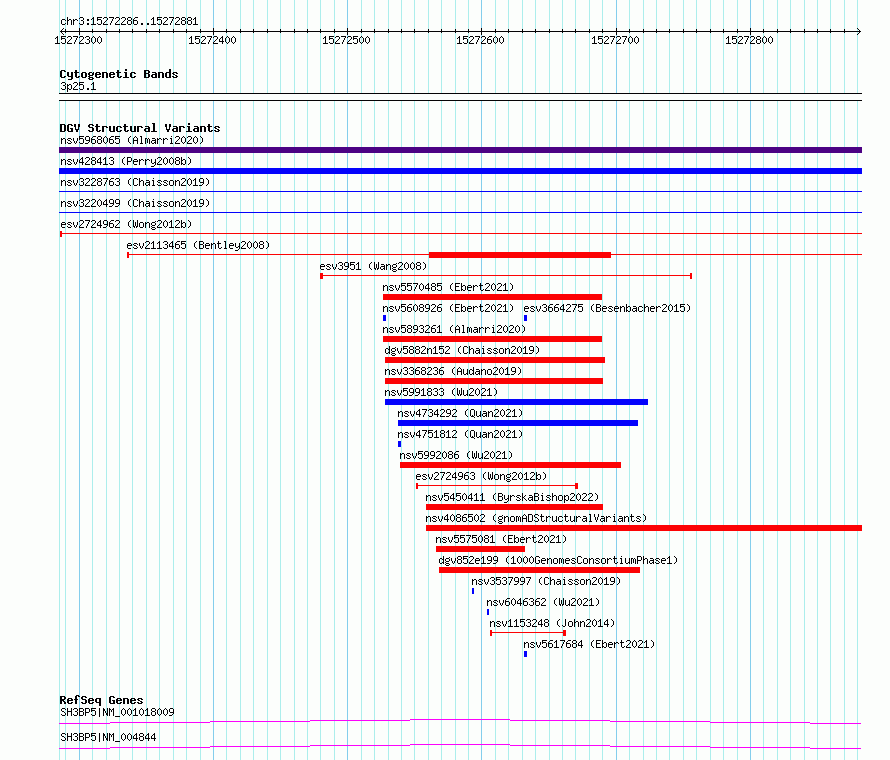Screen dimensions: 890x760
Task: Click the red bar under nsv5893261
Action: click(x=492, y=339)
